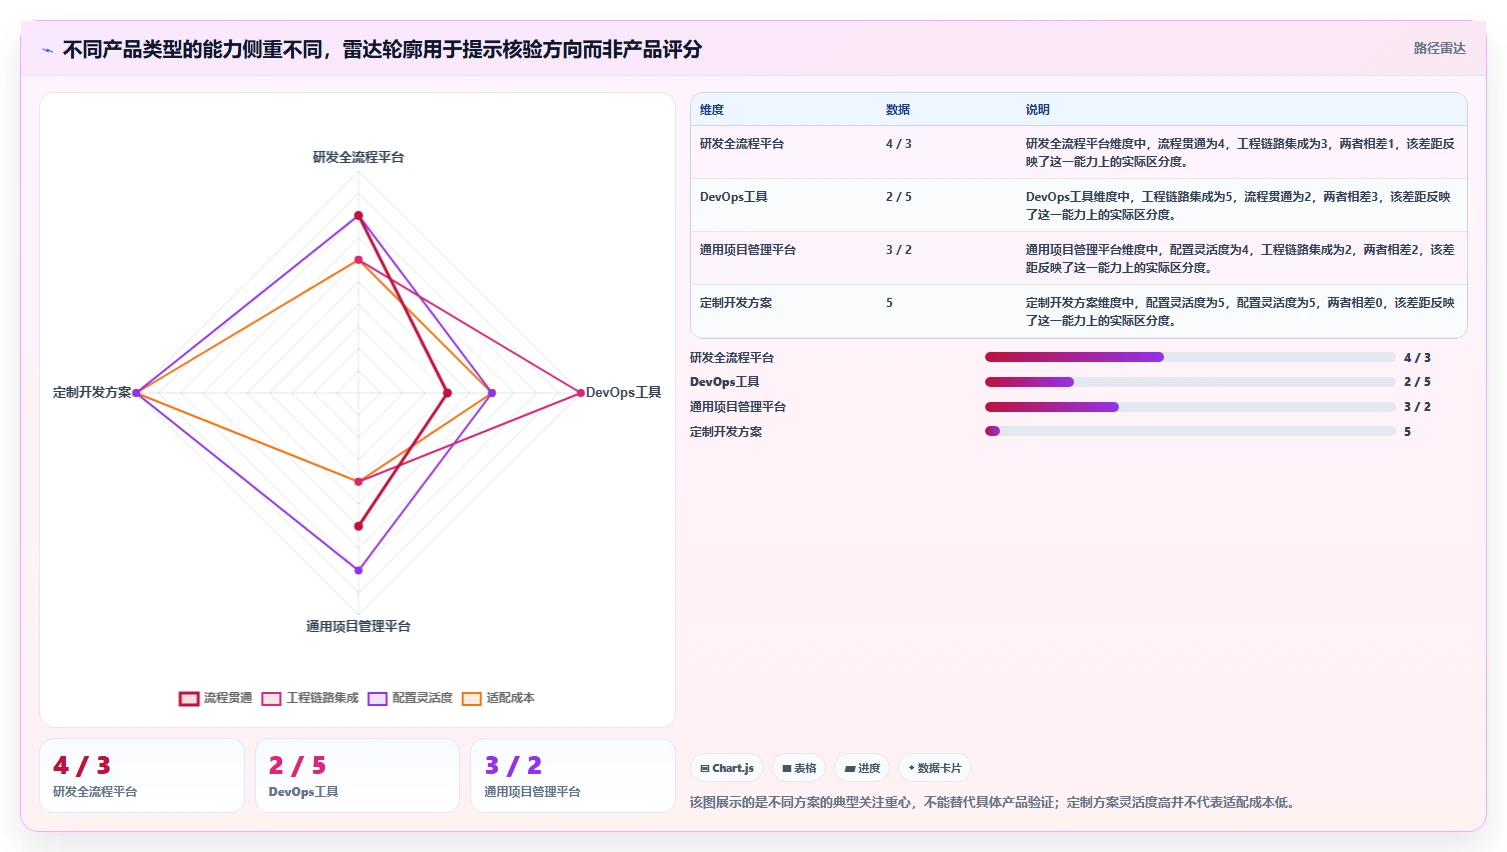Select the 维度 column header
This screenshot has width=1507, height=852.
pos(712,110)
